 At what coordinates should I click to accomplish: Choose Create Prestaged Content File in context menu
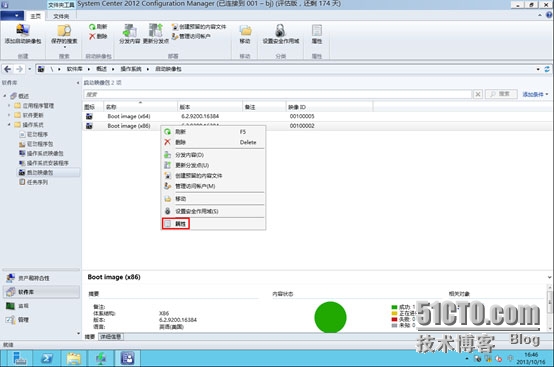tap(213, 176)
